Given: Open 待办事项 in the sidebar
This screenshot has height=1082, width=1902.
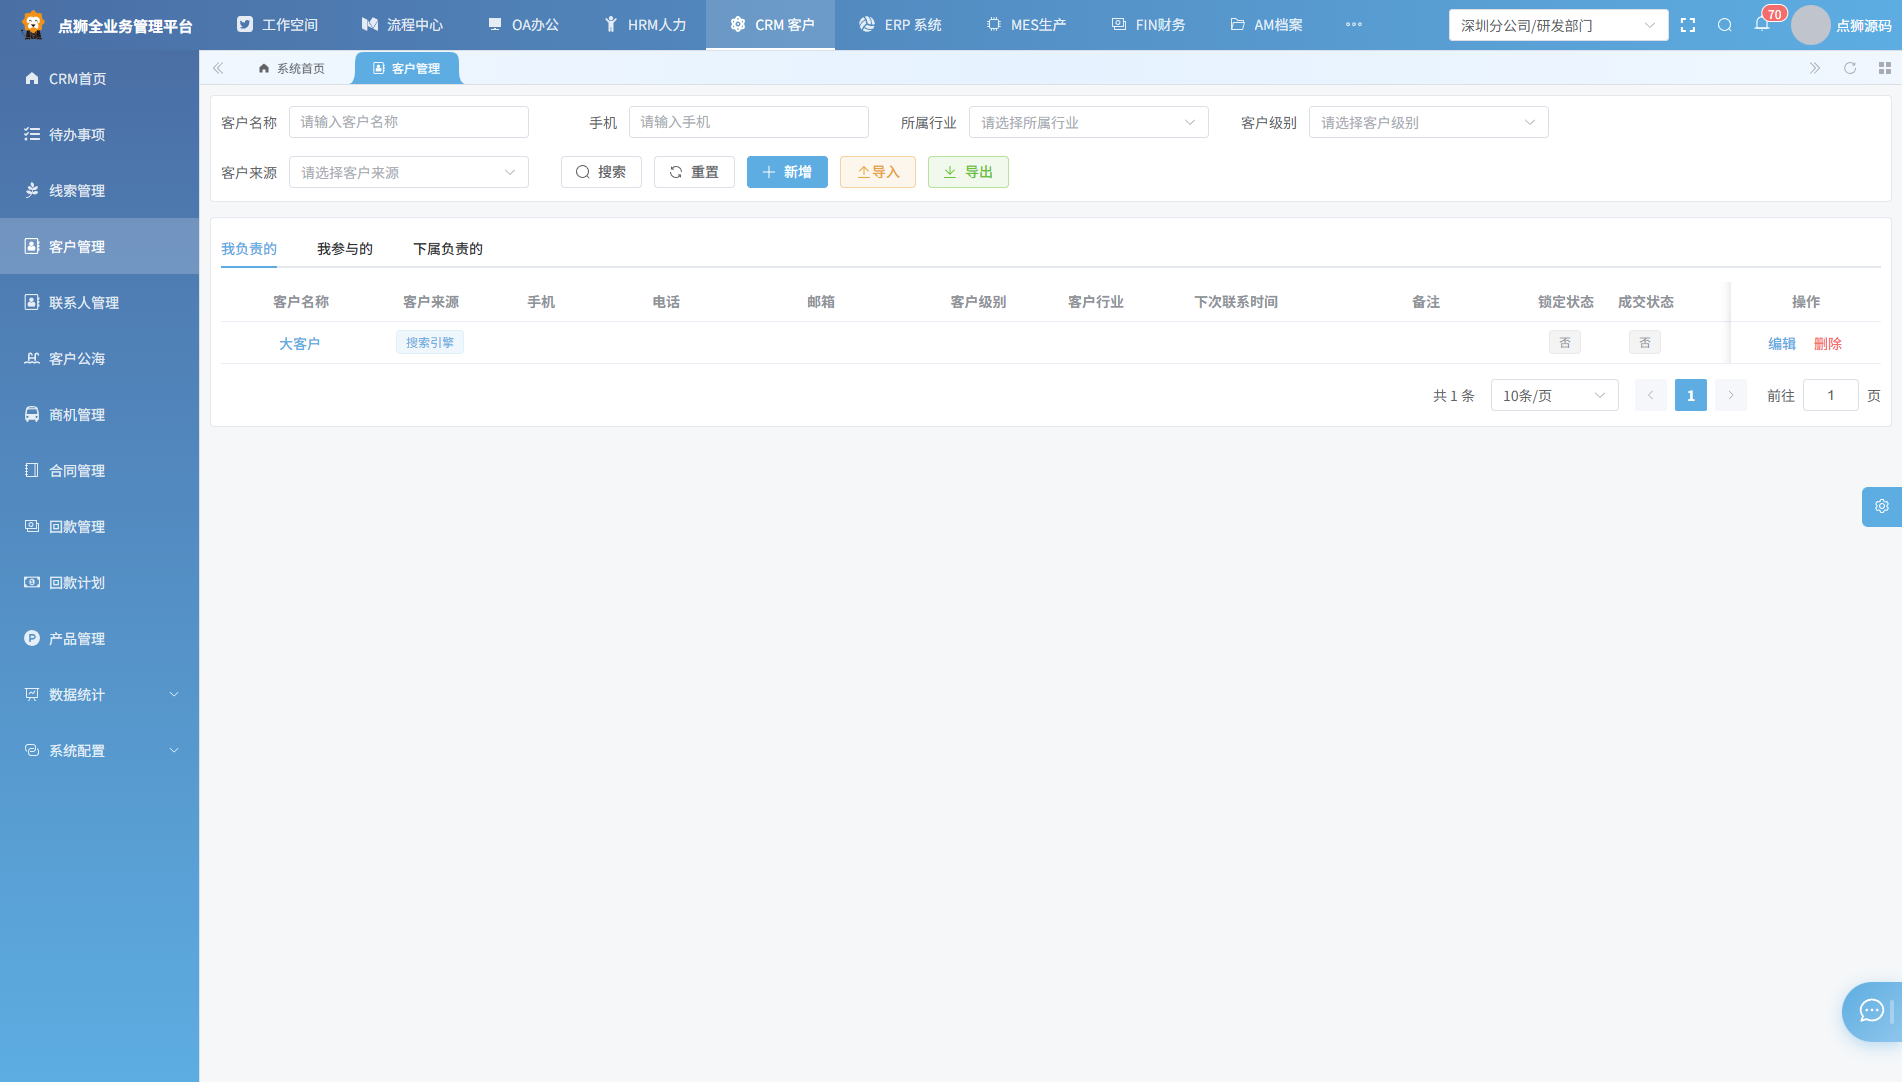Looking at the screenshot, I should pos(99,134).
